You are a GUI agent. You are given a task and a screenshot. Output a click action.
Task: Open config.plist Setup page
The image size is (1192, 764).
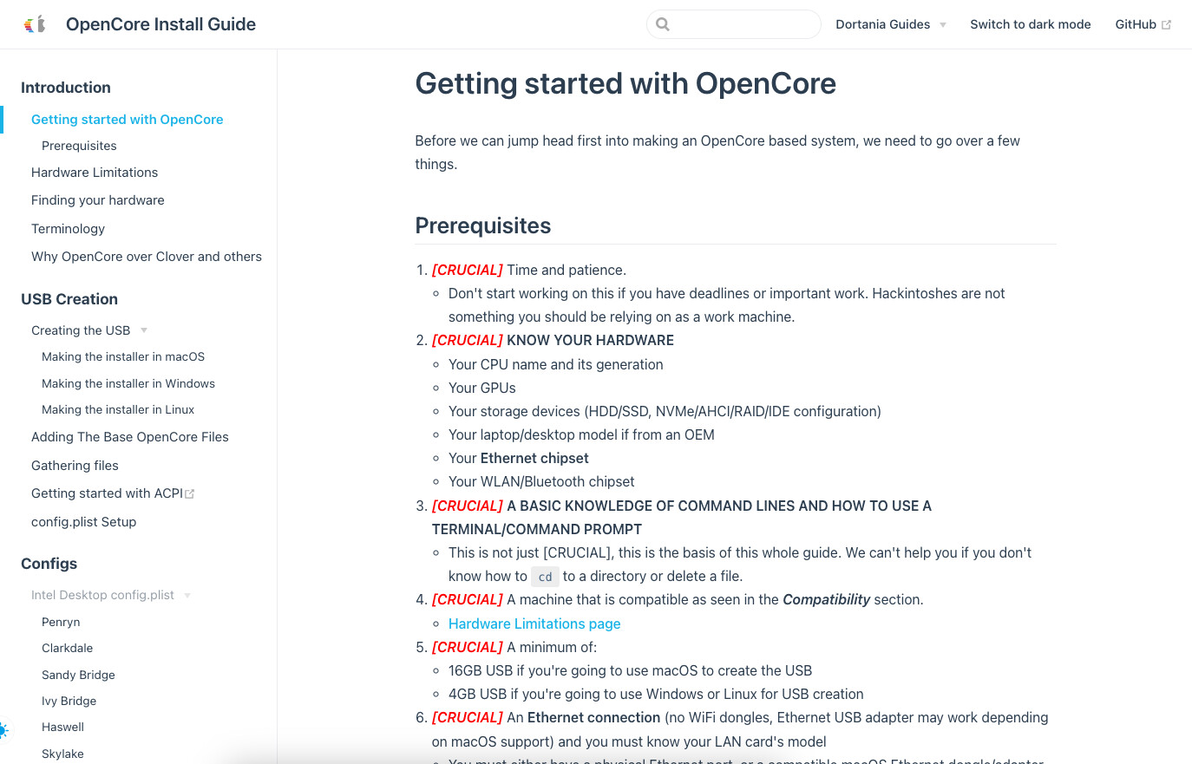click(x=84, y=522)
